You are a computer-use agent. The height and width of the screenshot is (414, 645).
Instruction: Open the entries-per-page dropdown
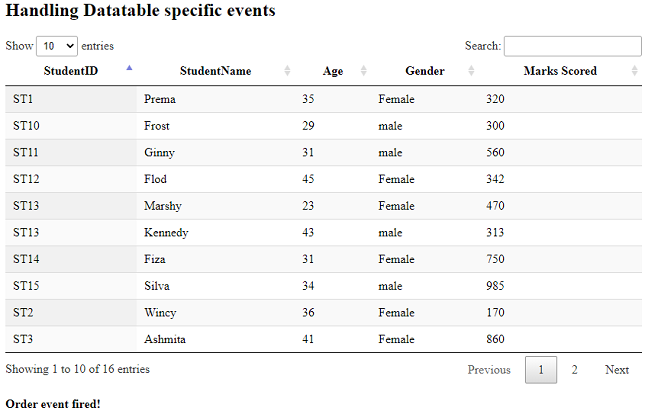(57, 46)
